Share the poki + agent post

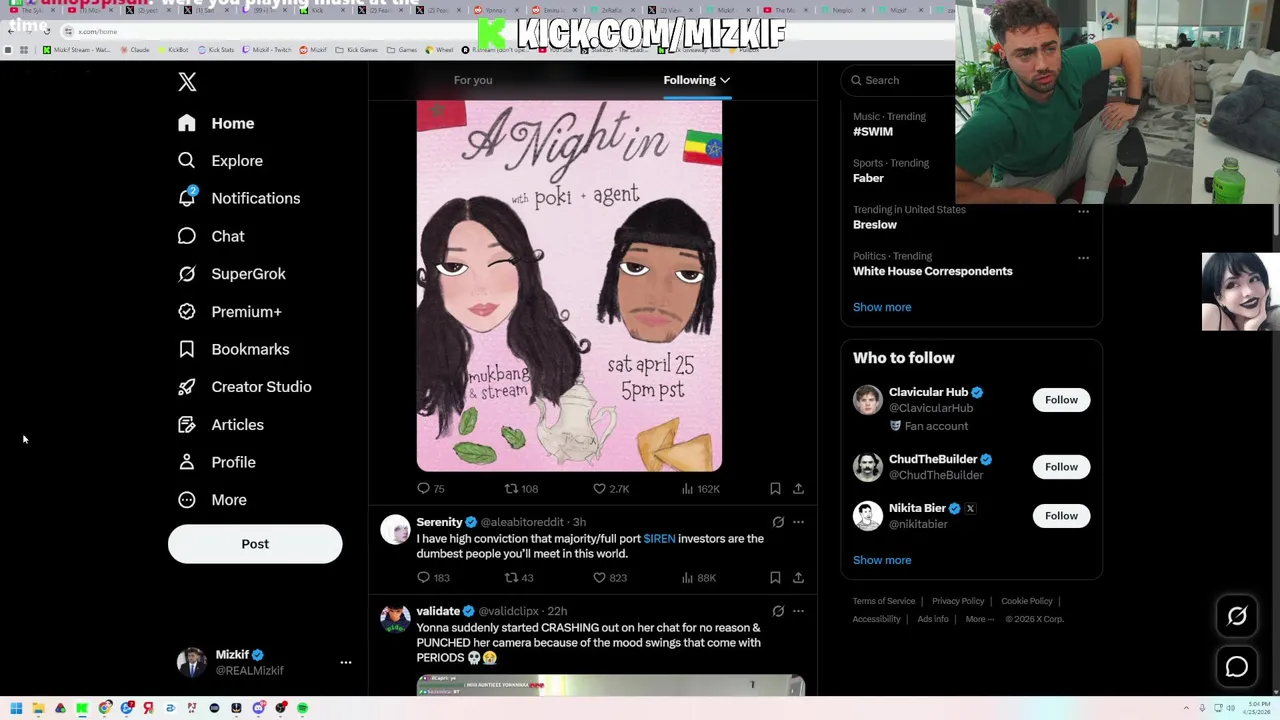(x=798, y=489)
